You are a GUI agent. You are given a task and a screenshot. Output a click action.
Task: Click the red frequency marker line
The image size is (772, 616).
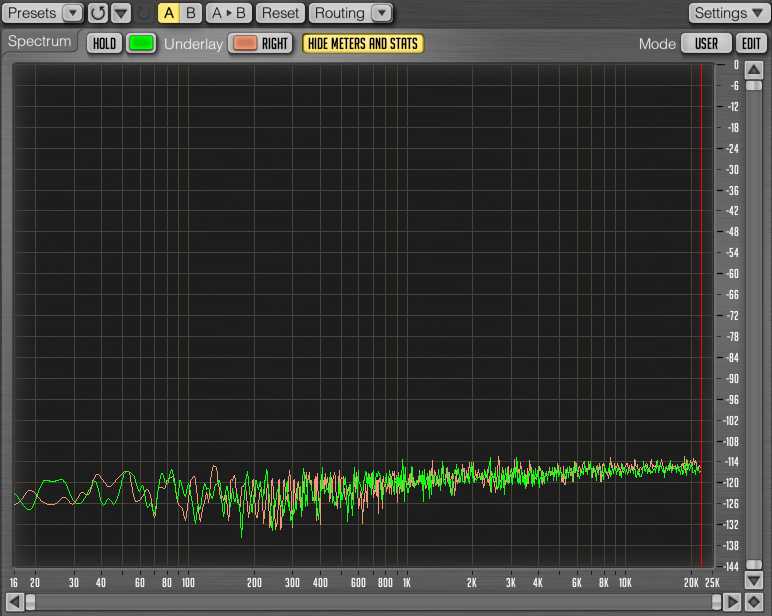pyautogui.click(x=702, y=315)
